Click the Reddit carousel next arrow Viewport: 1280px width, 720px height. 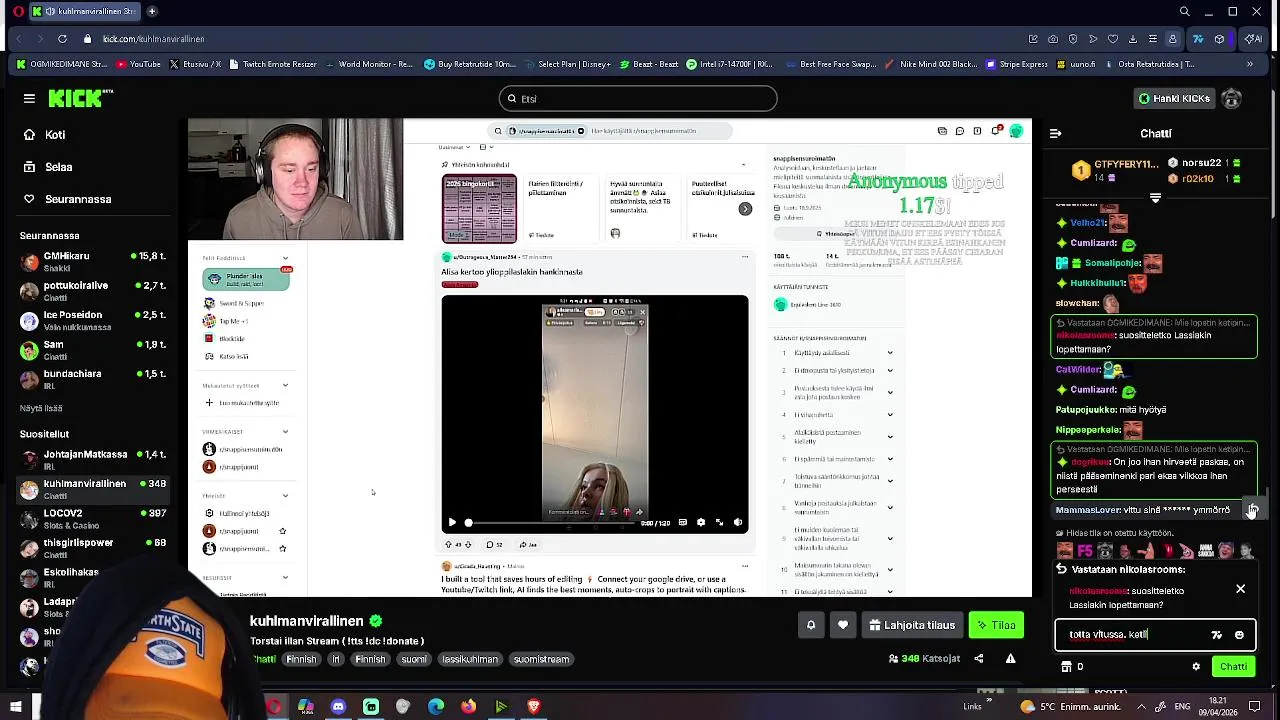(745, 209)
